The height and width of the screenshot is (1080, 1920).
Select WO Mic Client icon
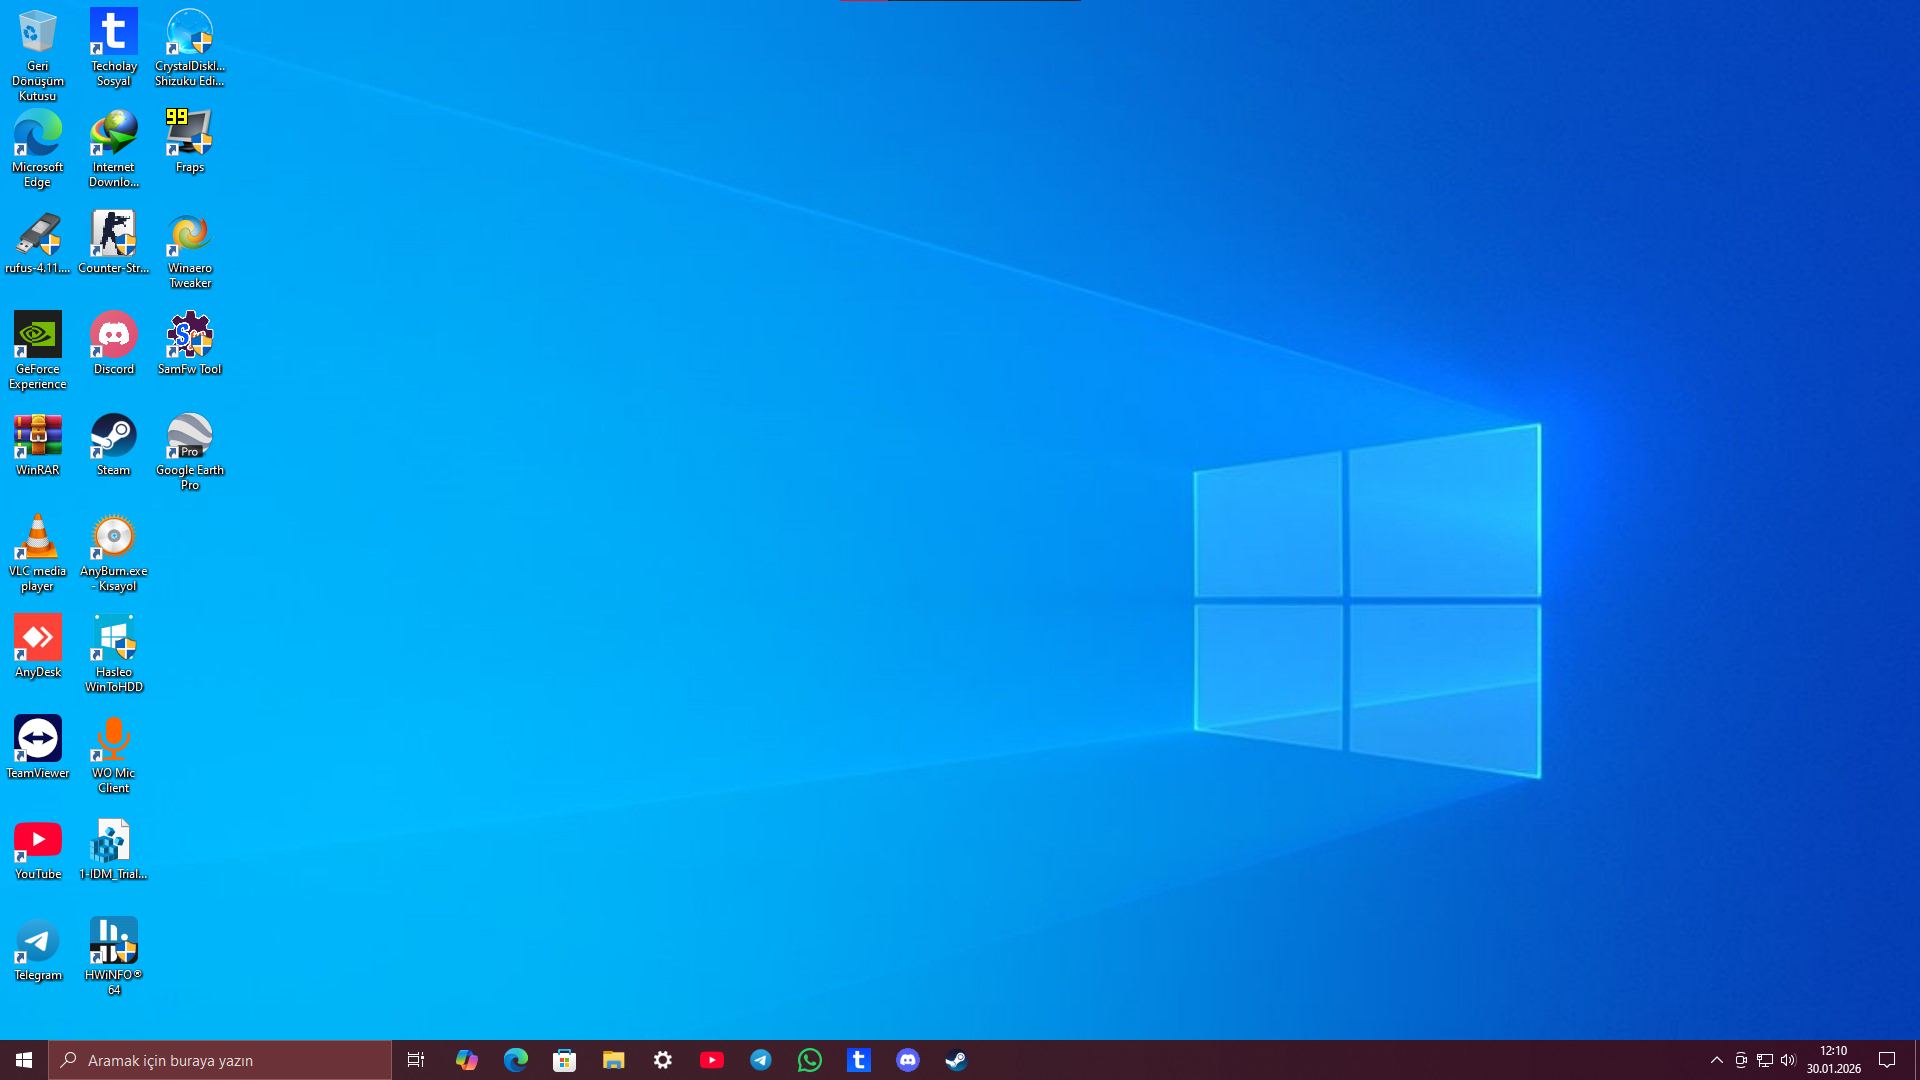(114, 755)
